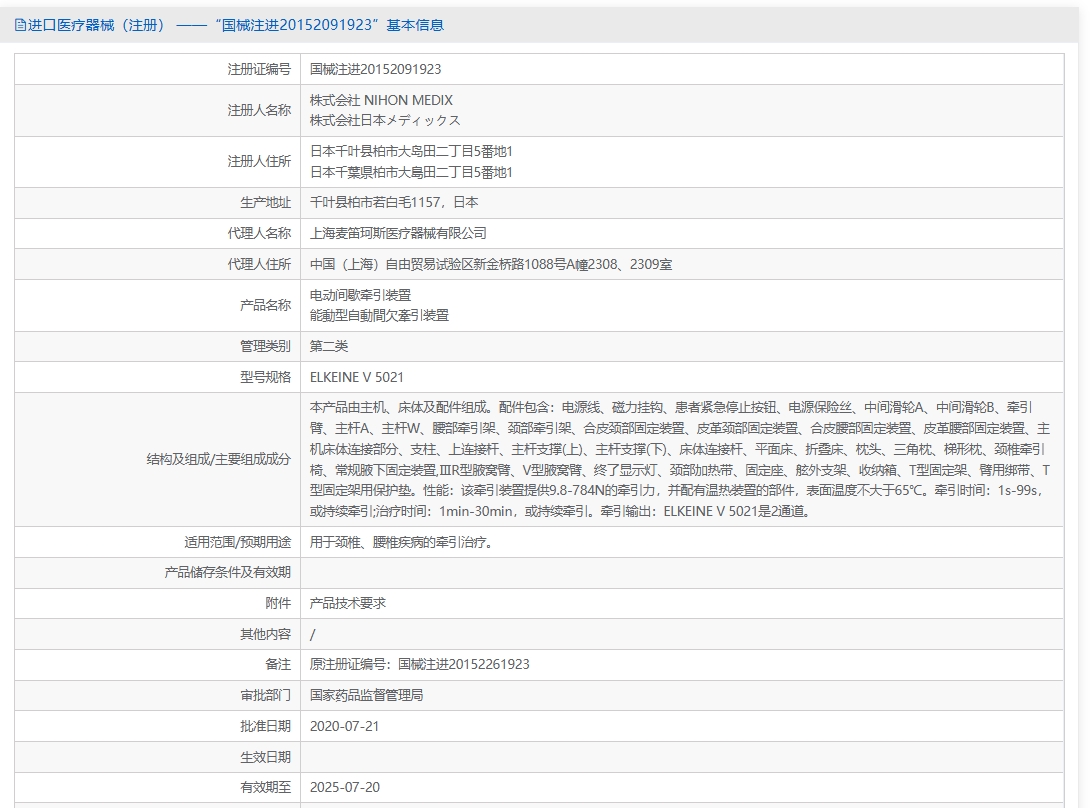1091x808 pixels.
Task: Select registrant name '株式会社 NIHON MEDIX'
Action: [381, 100]
